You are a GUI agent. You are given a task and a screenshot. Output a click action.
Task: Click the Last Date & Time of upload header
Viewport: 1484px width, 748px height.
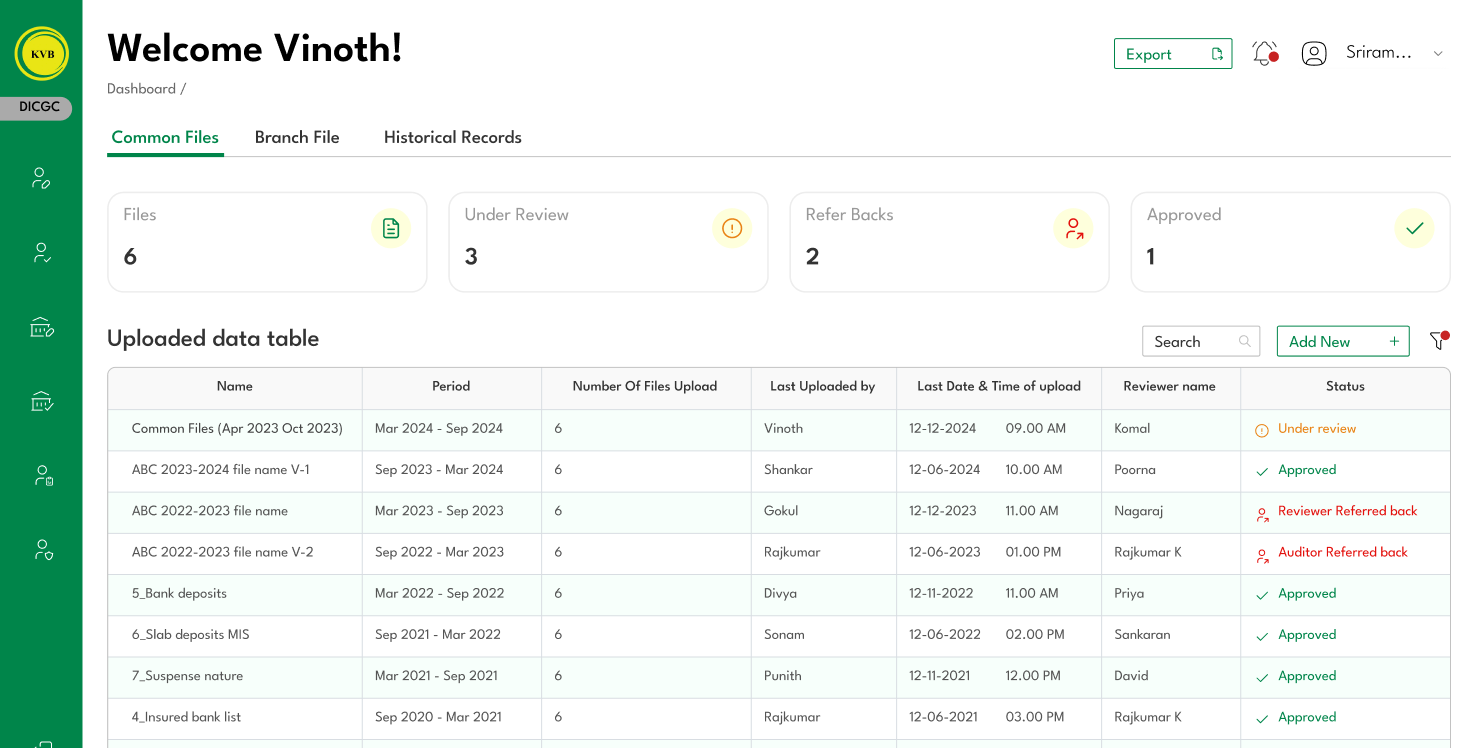coord(999,387)
